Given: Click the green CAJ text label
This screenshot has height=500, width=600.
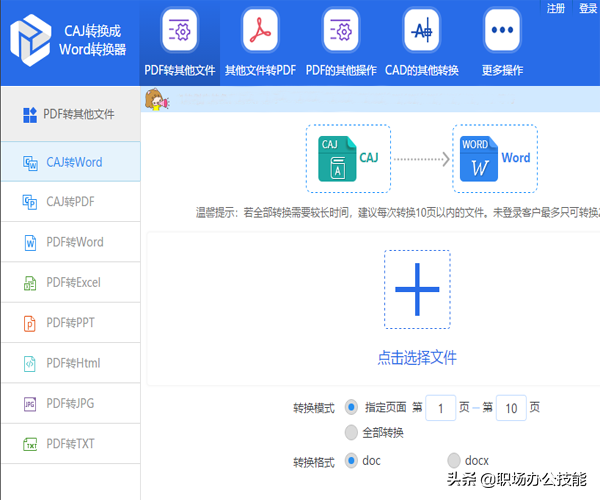Looking at the screenshot, I should tap(369, 158).
